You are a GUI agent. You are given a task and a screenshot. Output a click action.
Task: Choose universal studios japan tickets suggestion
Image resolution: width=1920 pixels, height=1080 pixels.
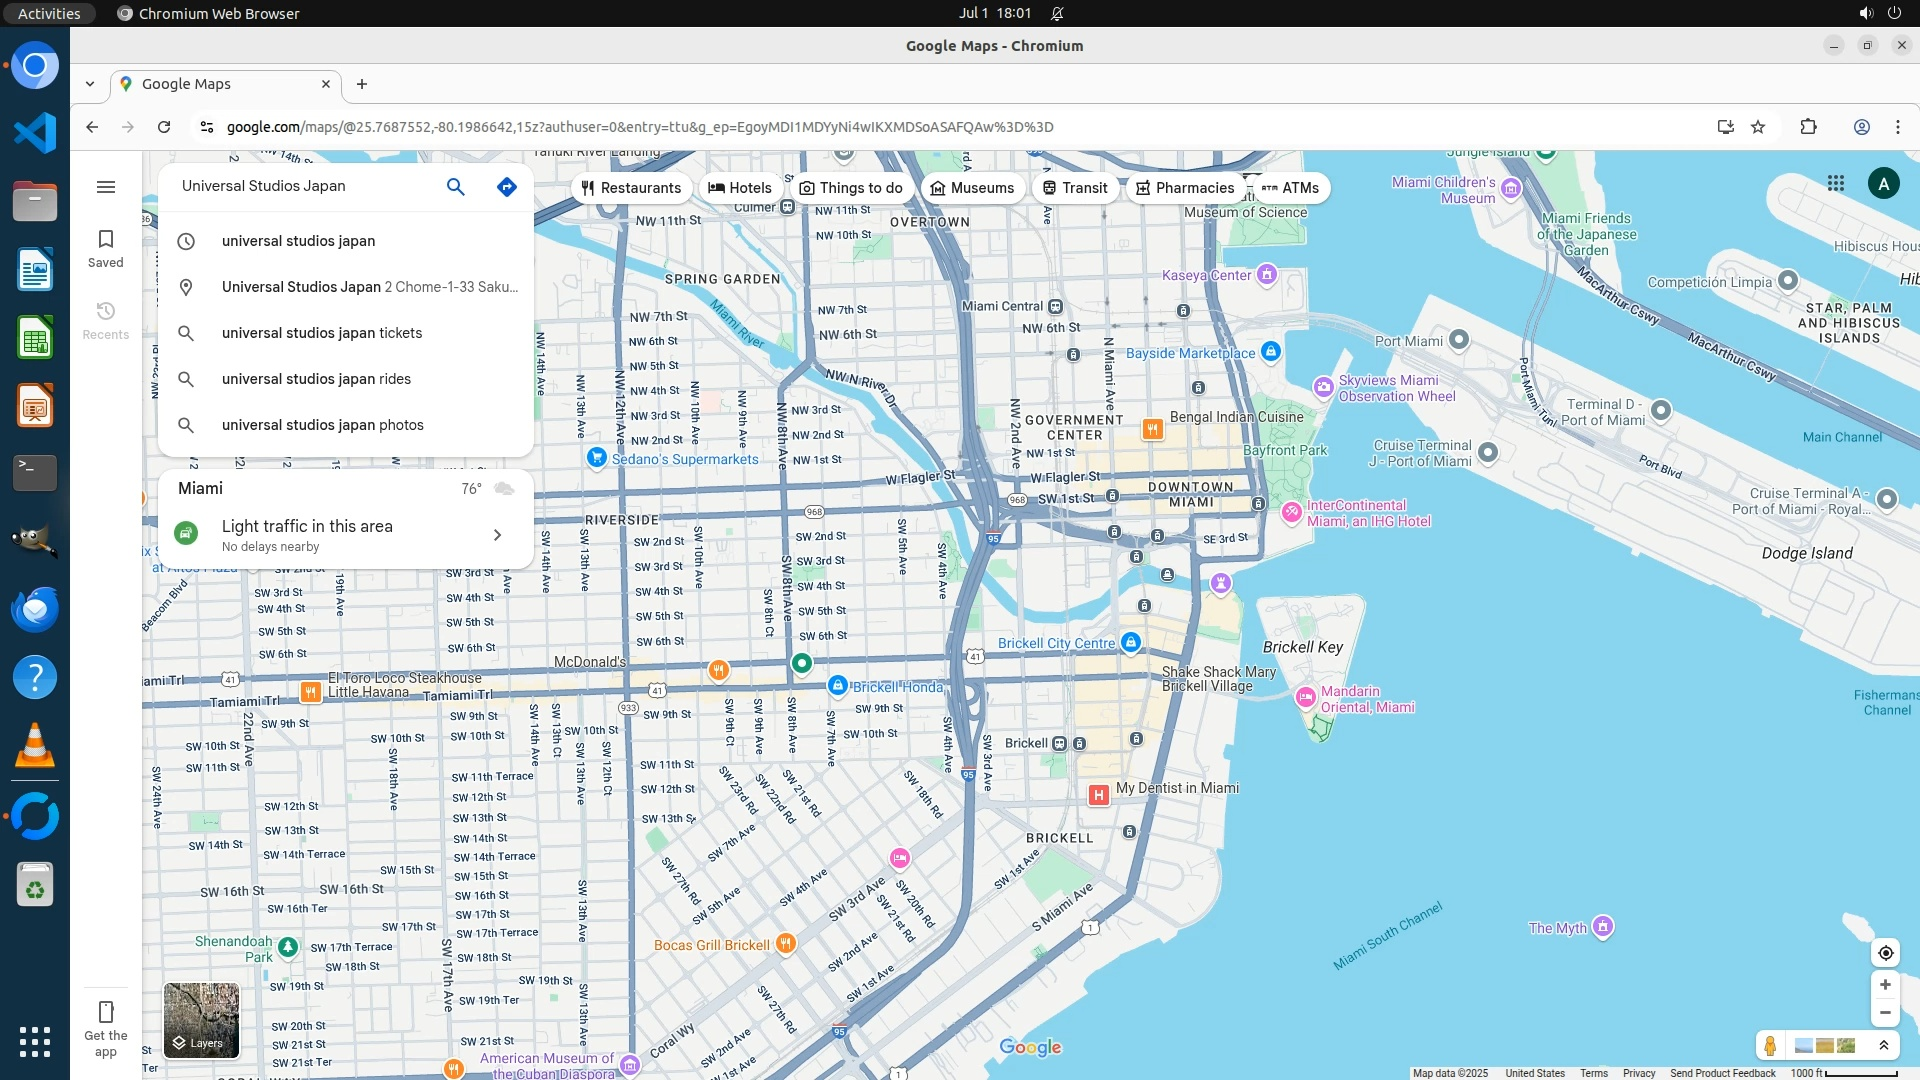[x=321, y=333]
